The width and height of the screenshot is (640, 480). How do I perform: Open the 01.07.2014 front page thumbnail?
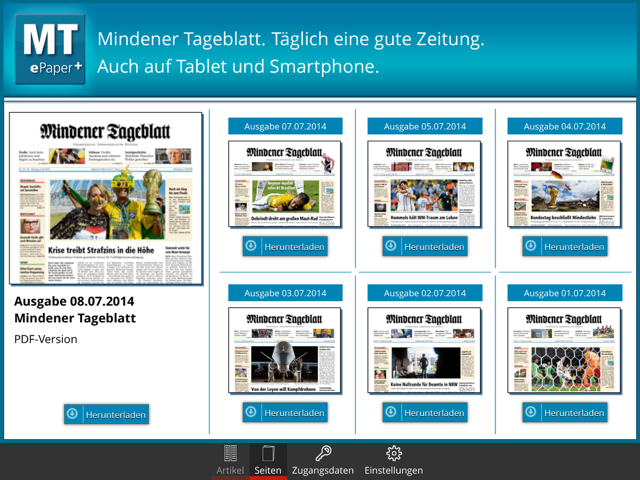[564, 350]
